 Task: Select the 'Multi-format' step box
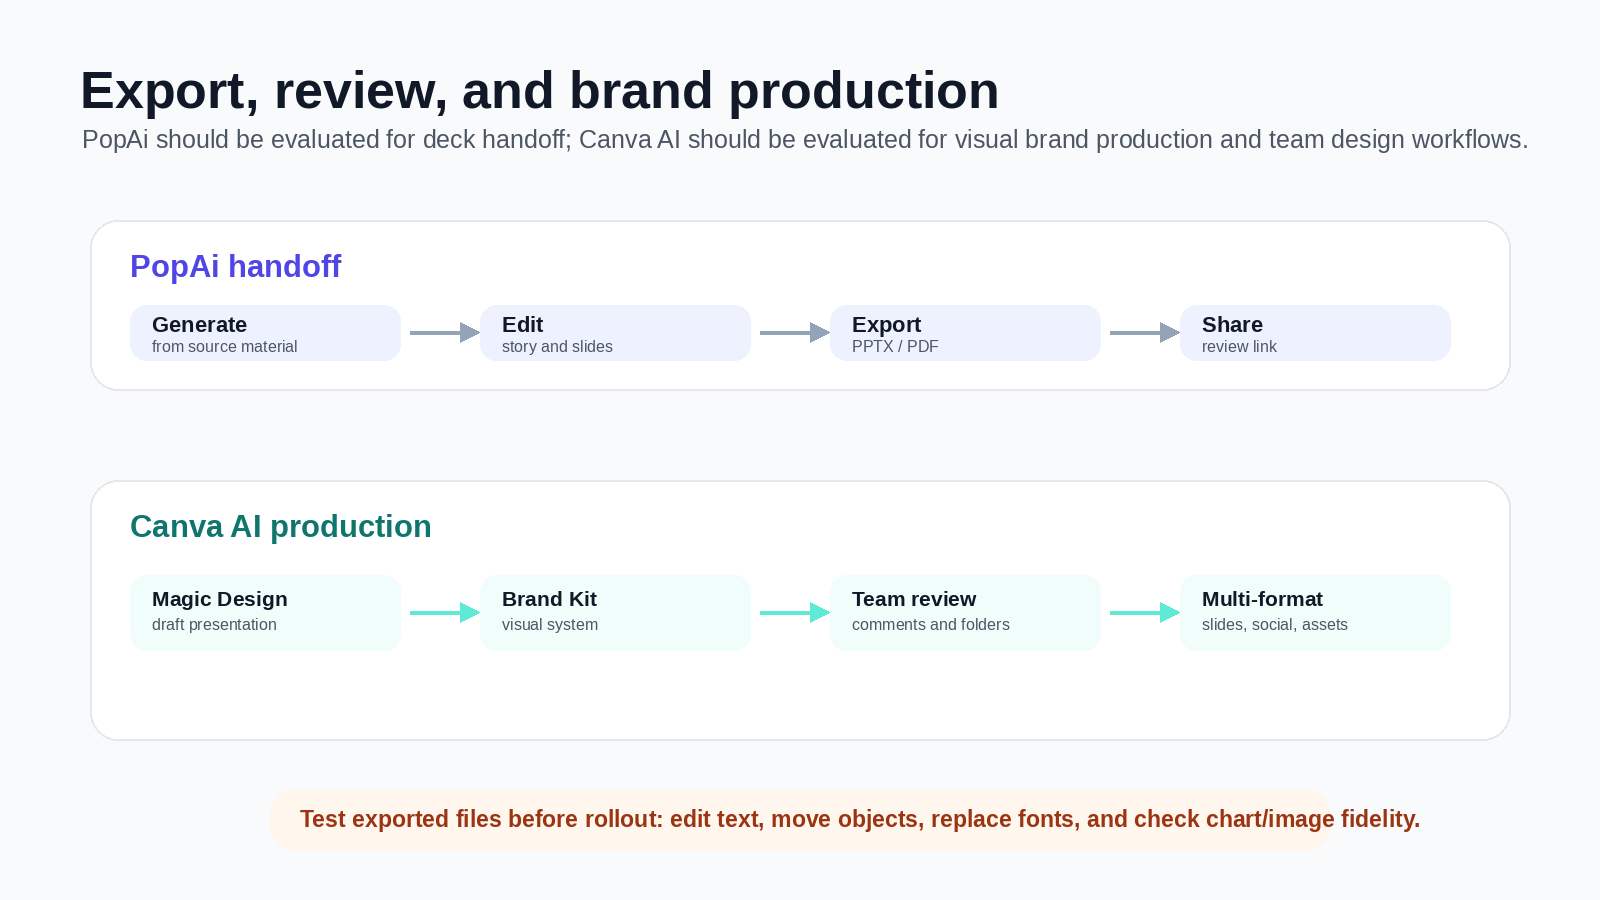click(x=1315, y=613)
